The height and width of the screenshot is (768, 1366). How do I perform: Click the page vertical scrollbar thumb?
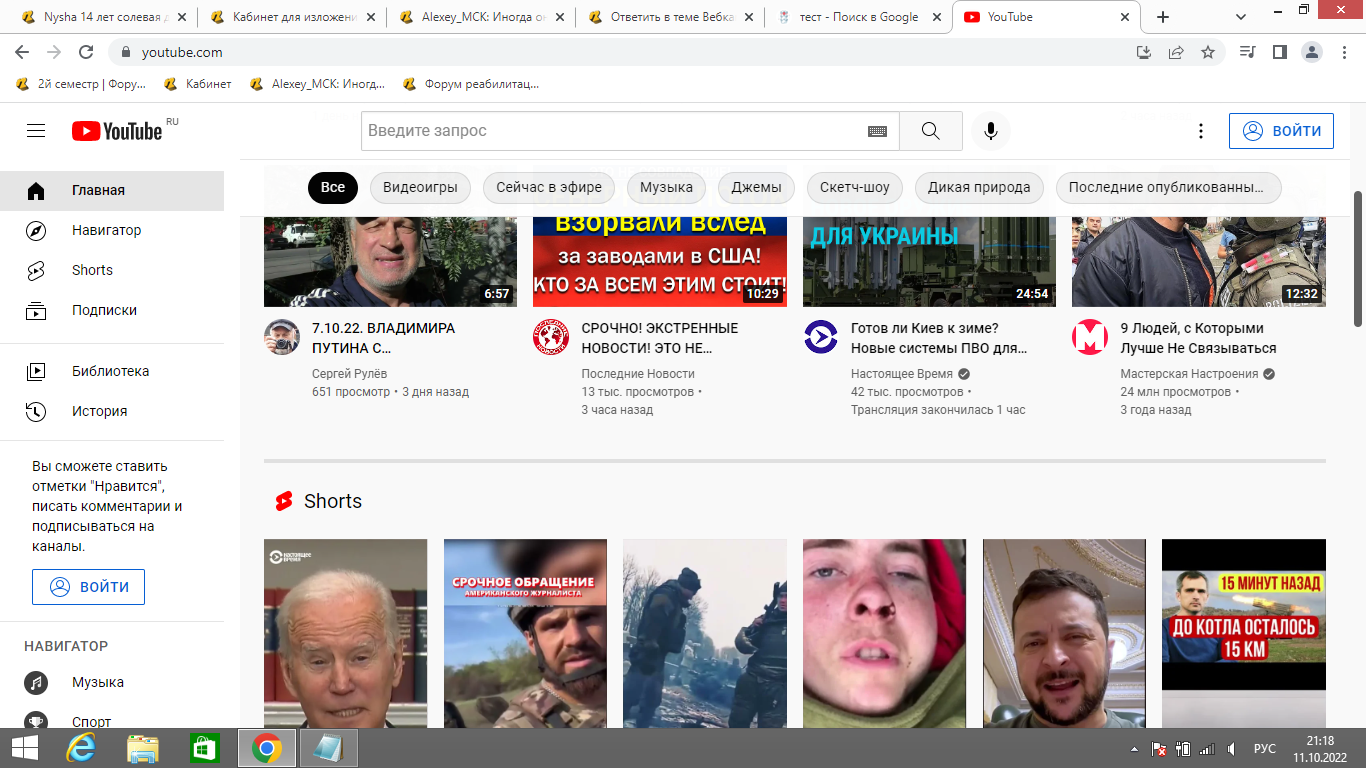coord(1358,258)
